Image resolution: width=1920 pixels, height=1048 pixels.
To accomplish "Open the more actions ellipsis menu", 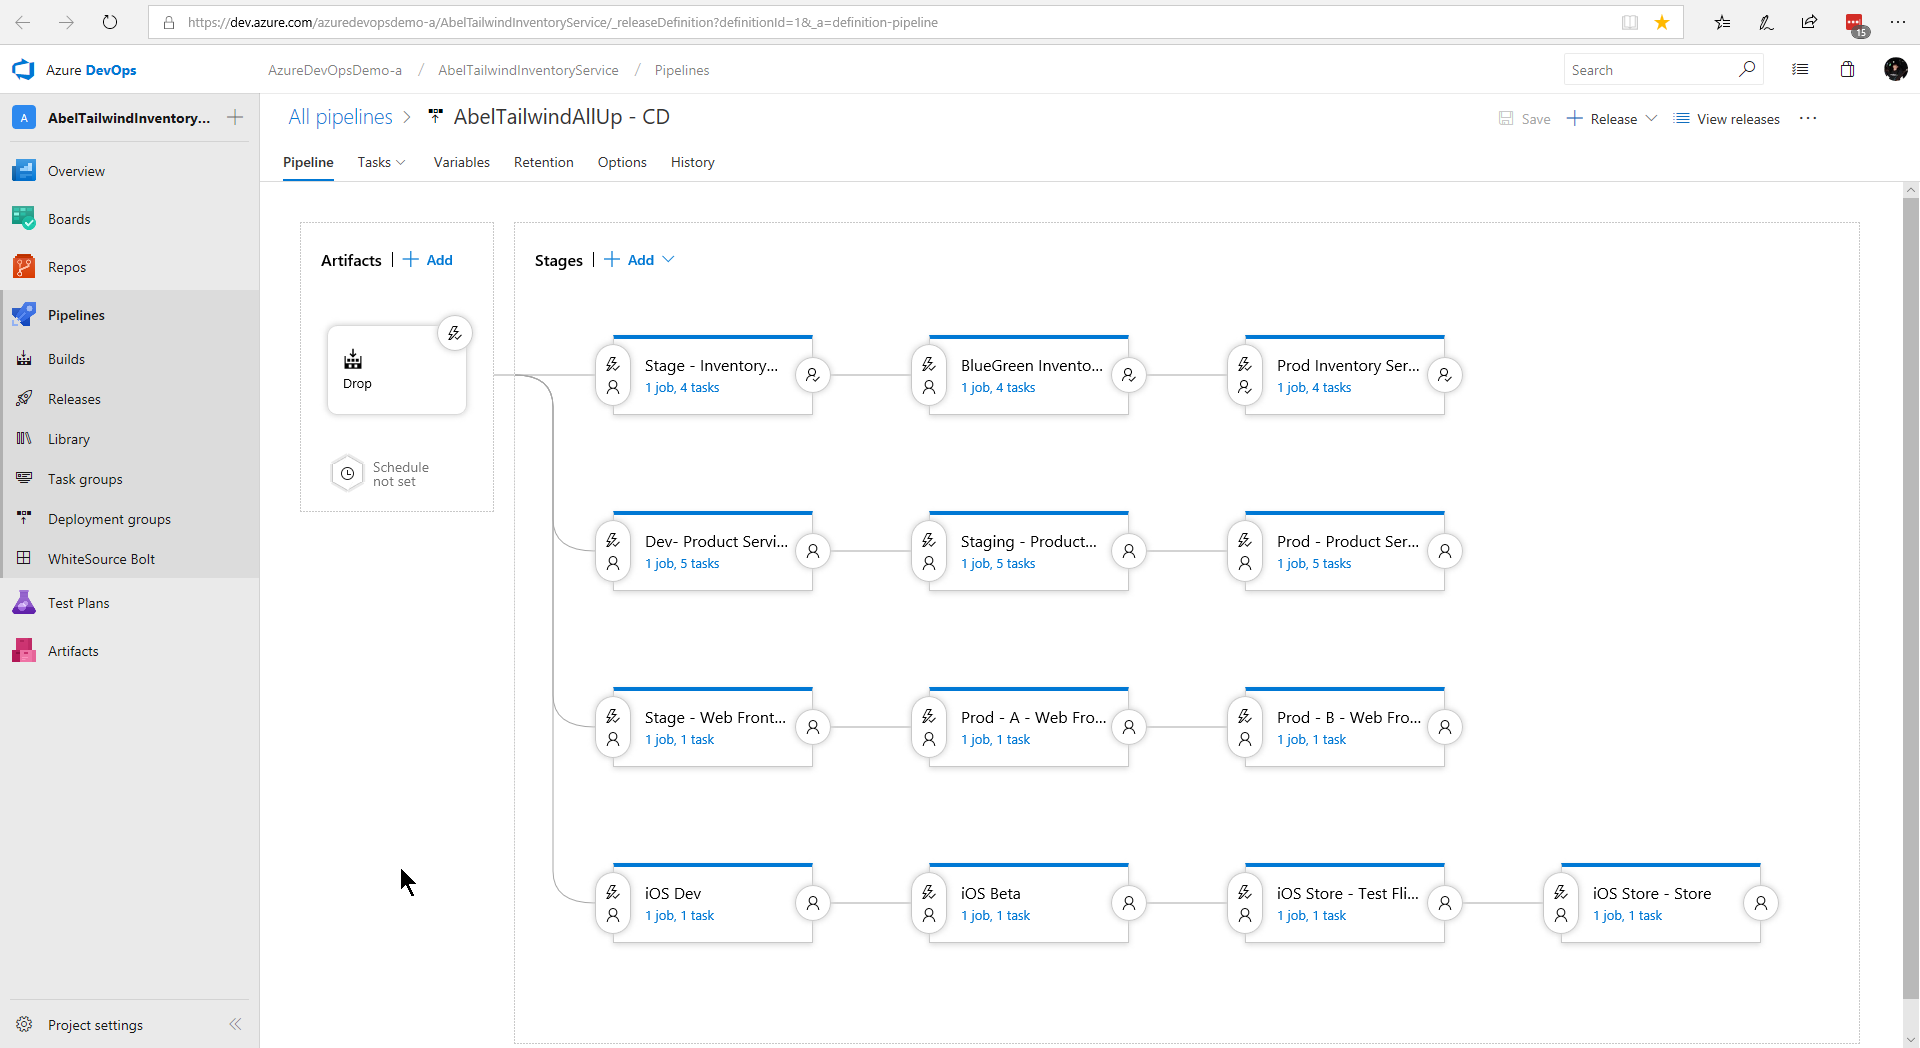I will (1808, 118).
